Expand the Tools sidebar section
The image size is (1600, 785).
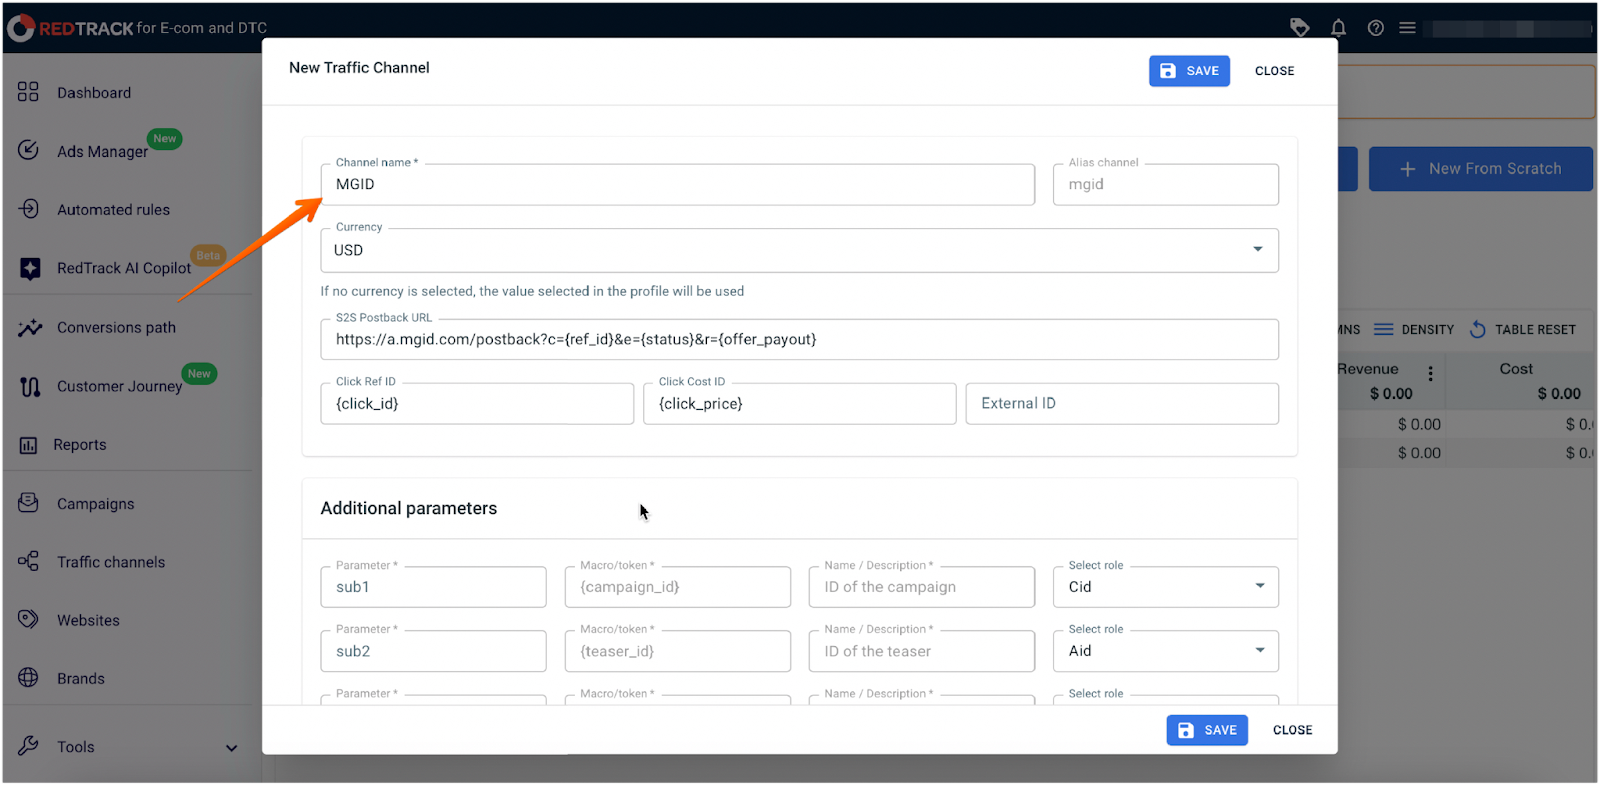(x=231, y=748)
